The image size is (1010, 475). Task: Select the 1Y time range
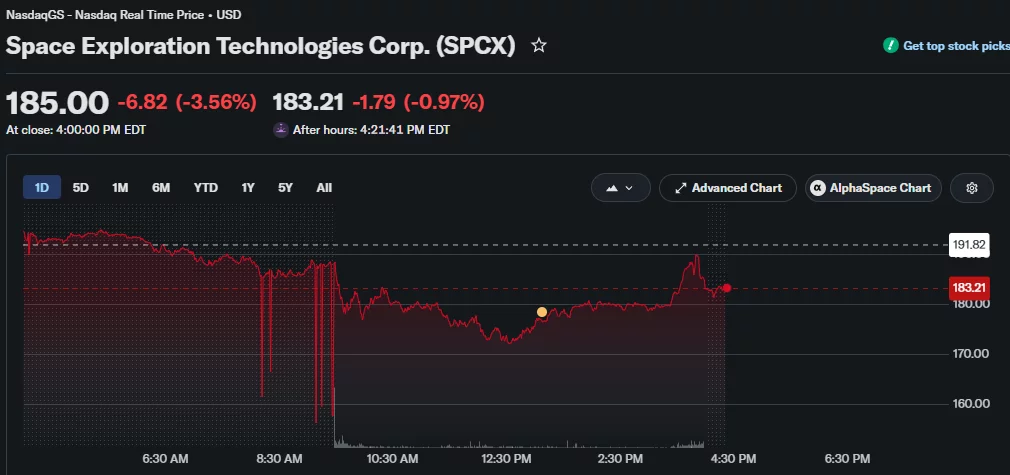(x=248, y=188)
